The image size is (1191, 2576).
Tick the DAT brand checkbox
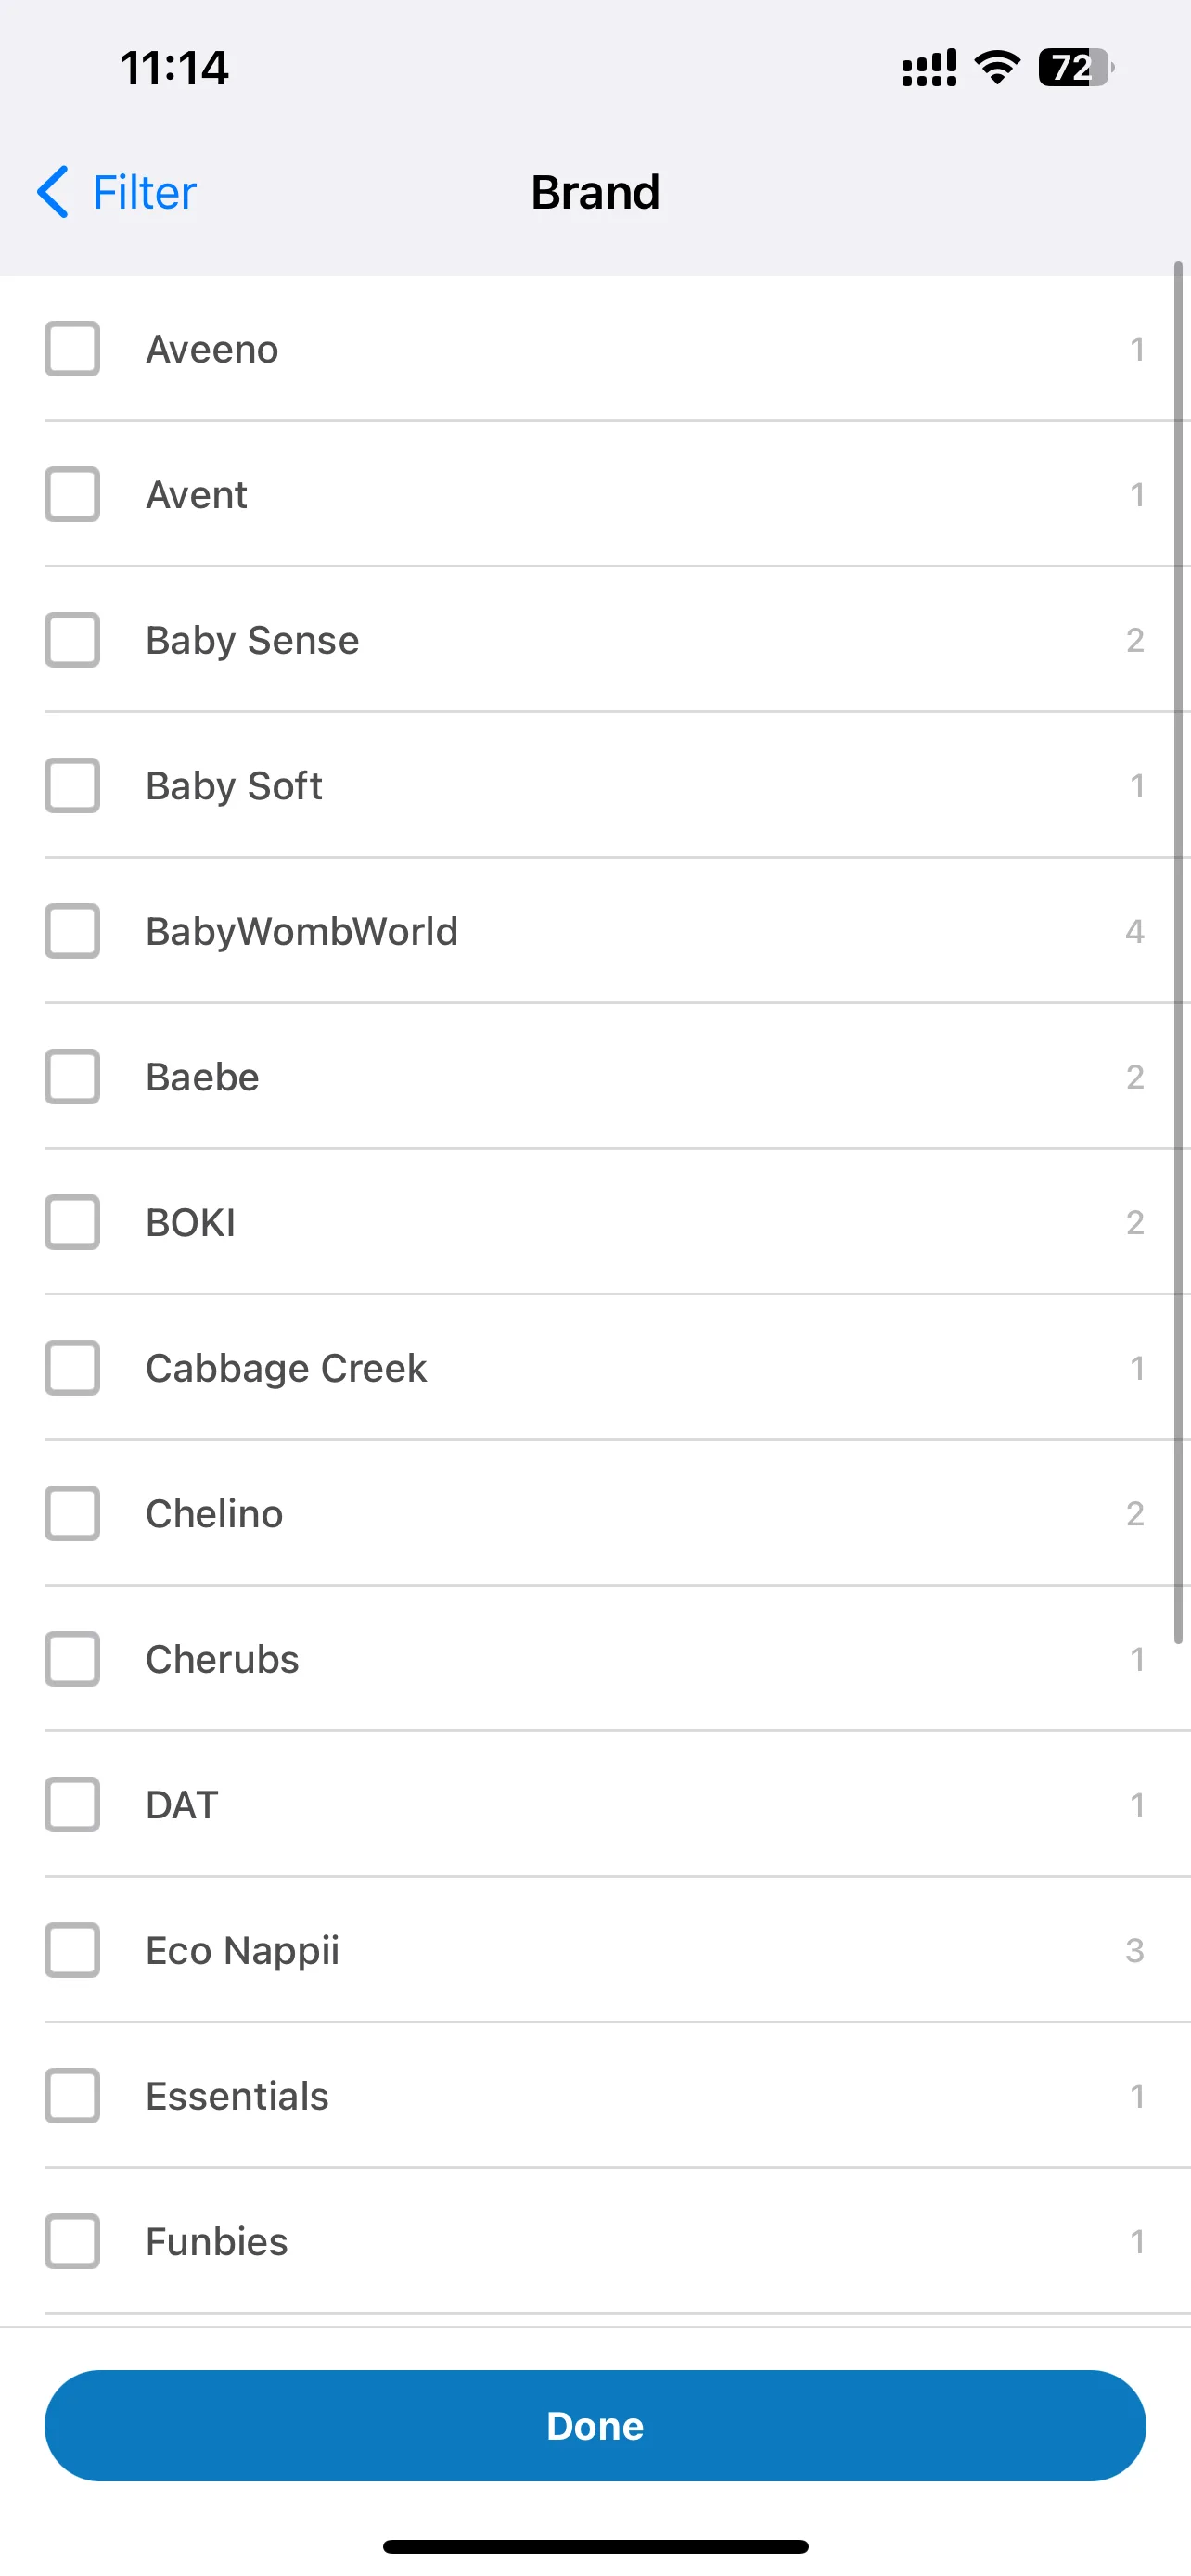(x=72, y=1805)
